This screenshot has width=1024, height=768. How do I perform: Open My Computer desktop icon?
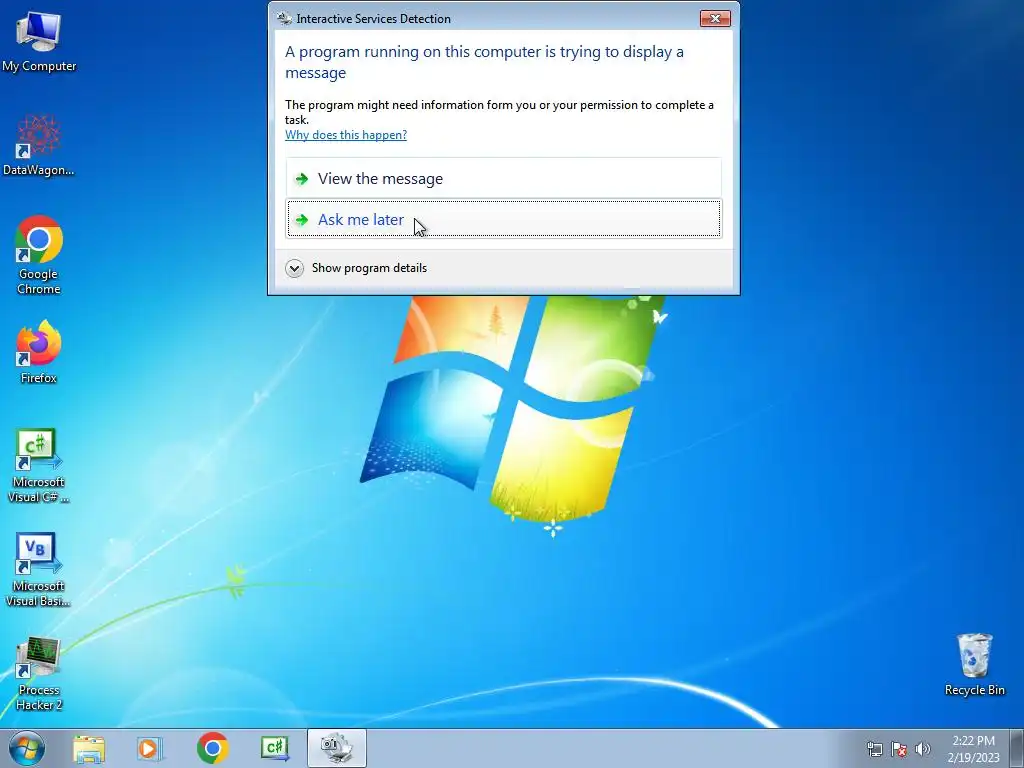click(39, 42)
